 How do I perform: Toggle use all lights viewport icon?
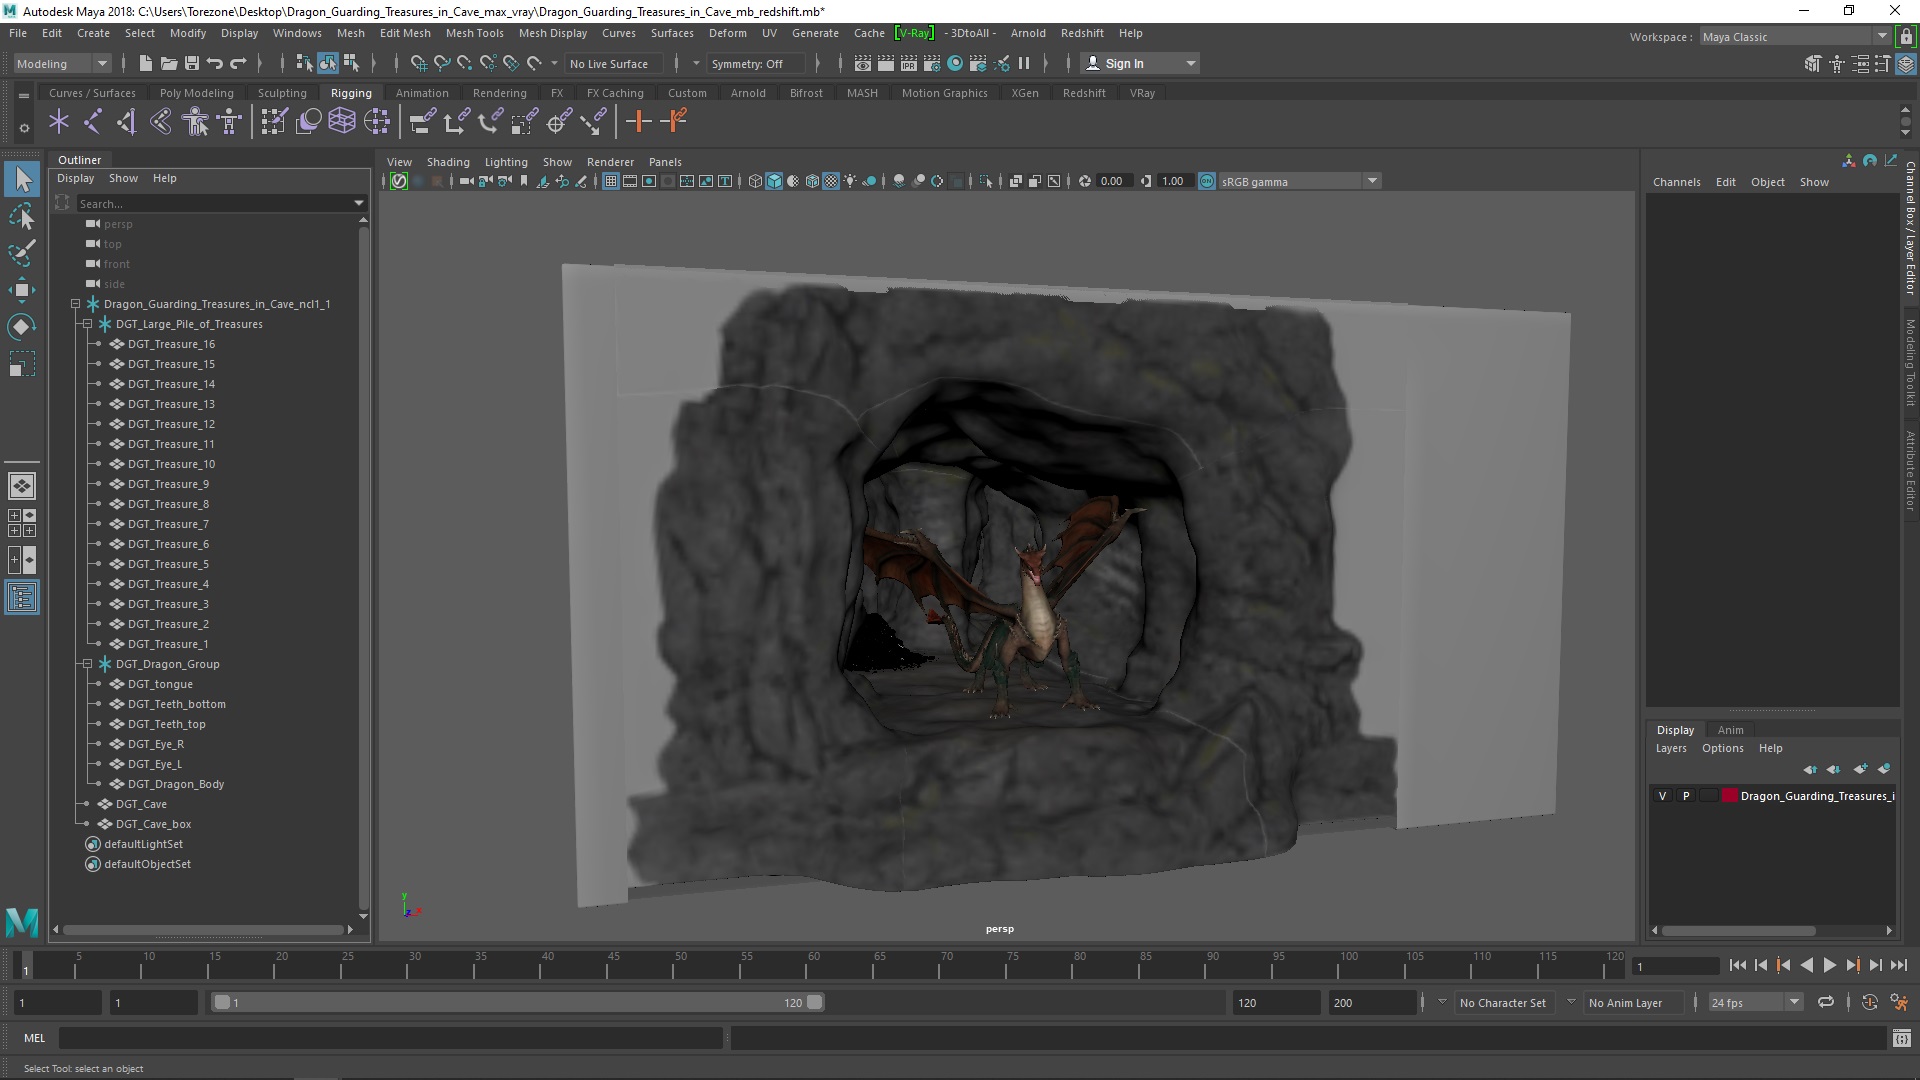[850, 181]
